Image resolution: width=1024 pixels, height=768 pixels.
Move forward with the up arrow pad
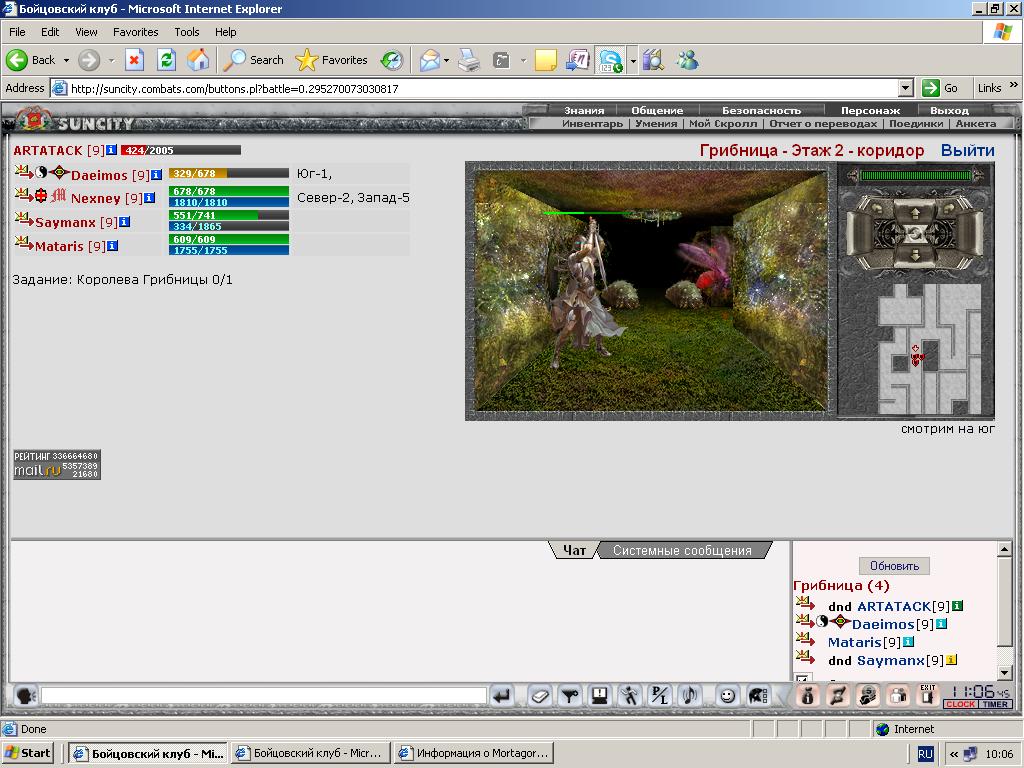pyautogui.click(x=915, y=213)
